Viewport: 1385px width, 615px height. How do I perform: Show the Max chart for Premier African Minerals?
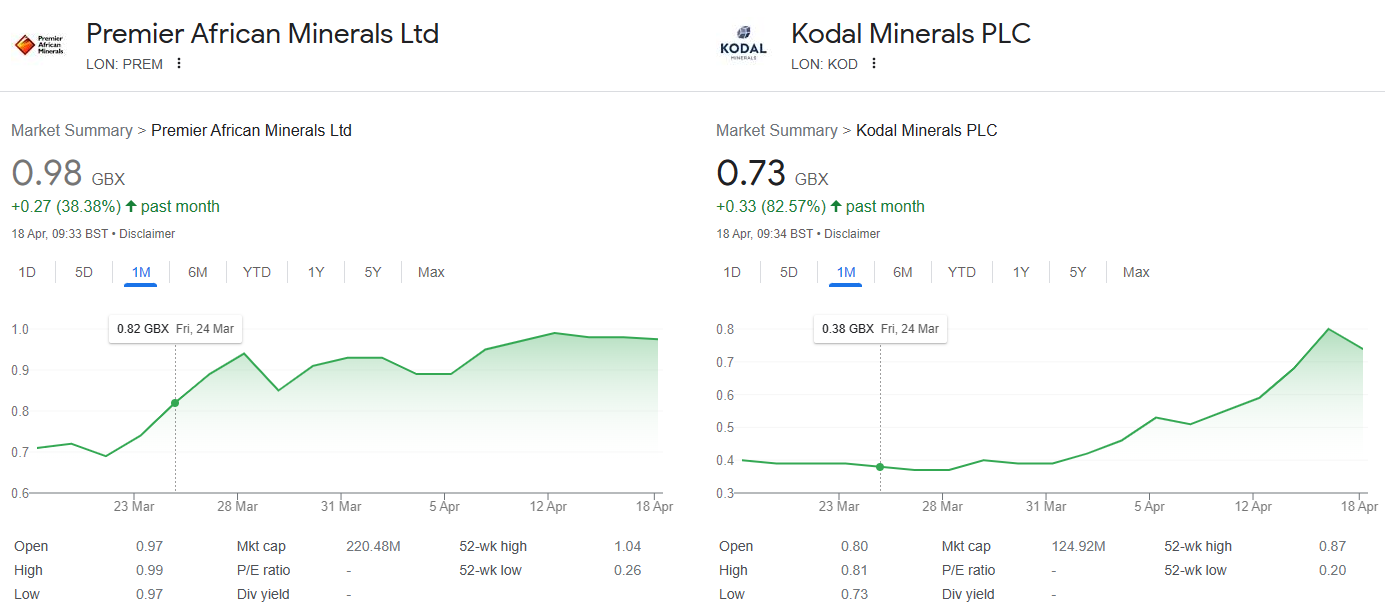[x=431, y=272]
